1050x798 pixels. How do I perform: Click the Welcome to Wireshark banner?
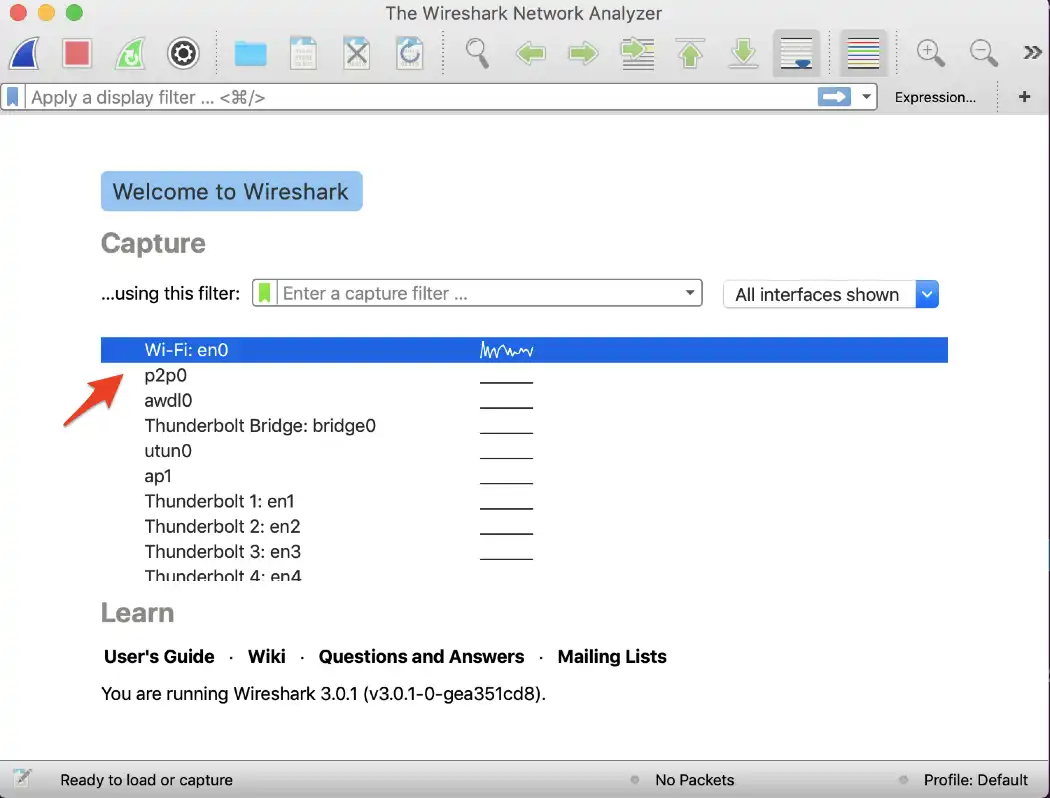coord(232,191)
